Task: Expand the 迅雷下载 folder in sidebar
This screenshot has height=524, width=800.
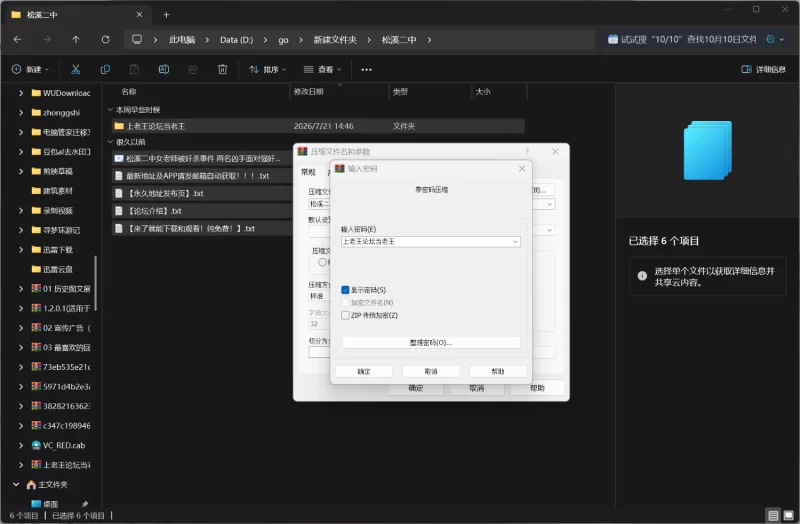Action: tap(21, 249)
